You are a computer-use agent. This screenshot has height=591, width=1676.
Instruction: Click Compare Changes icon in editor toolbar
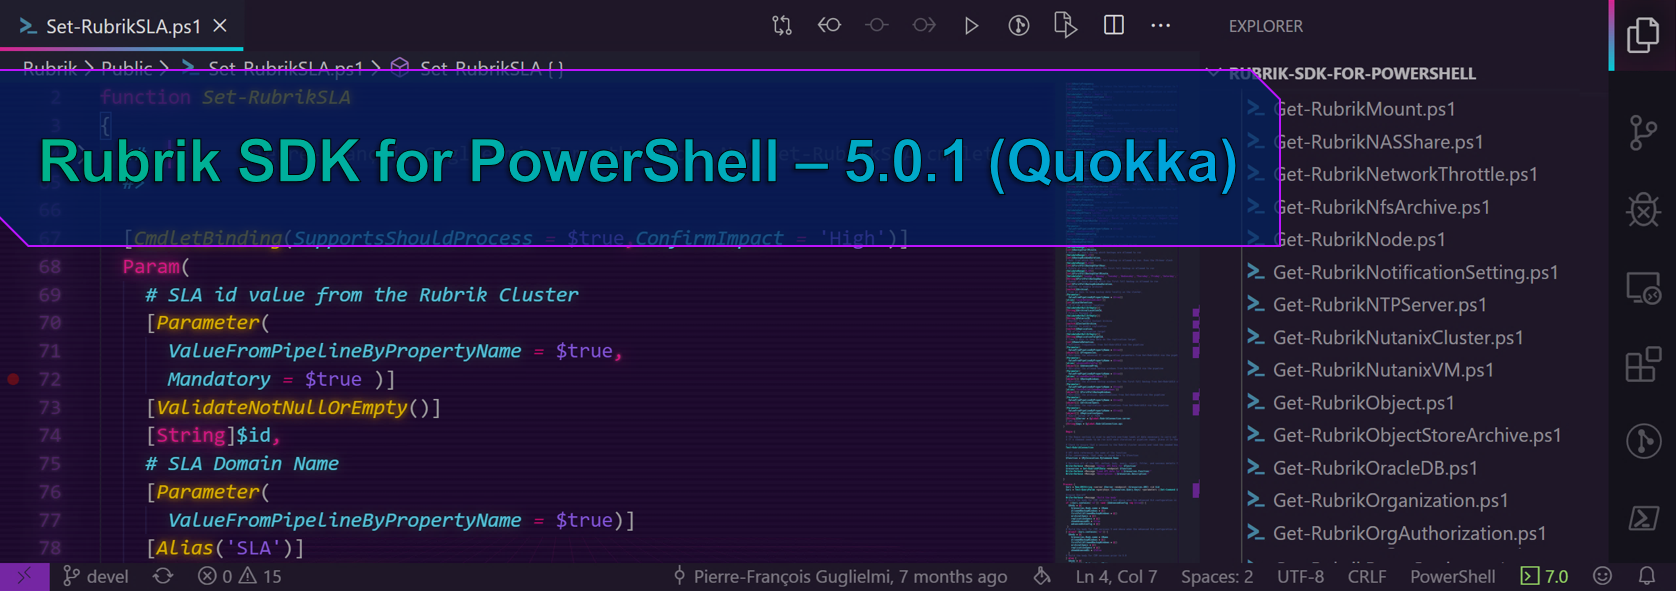pyautogui.click(x=782, y=25)
